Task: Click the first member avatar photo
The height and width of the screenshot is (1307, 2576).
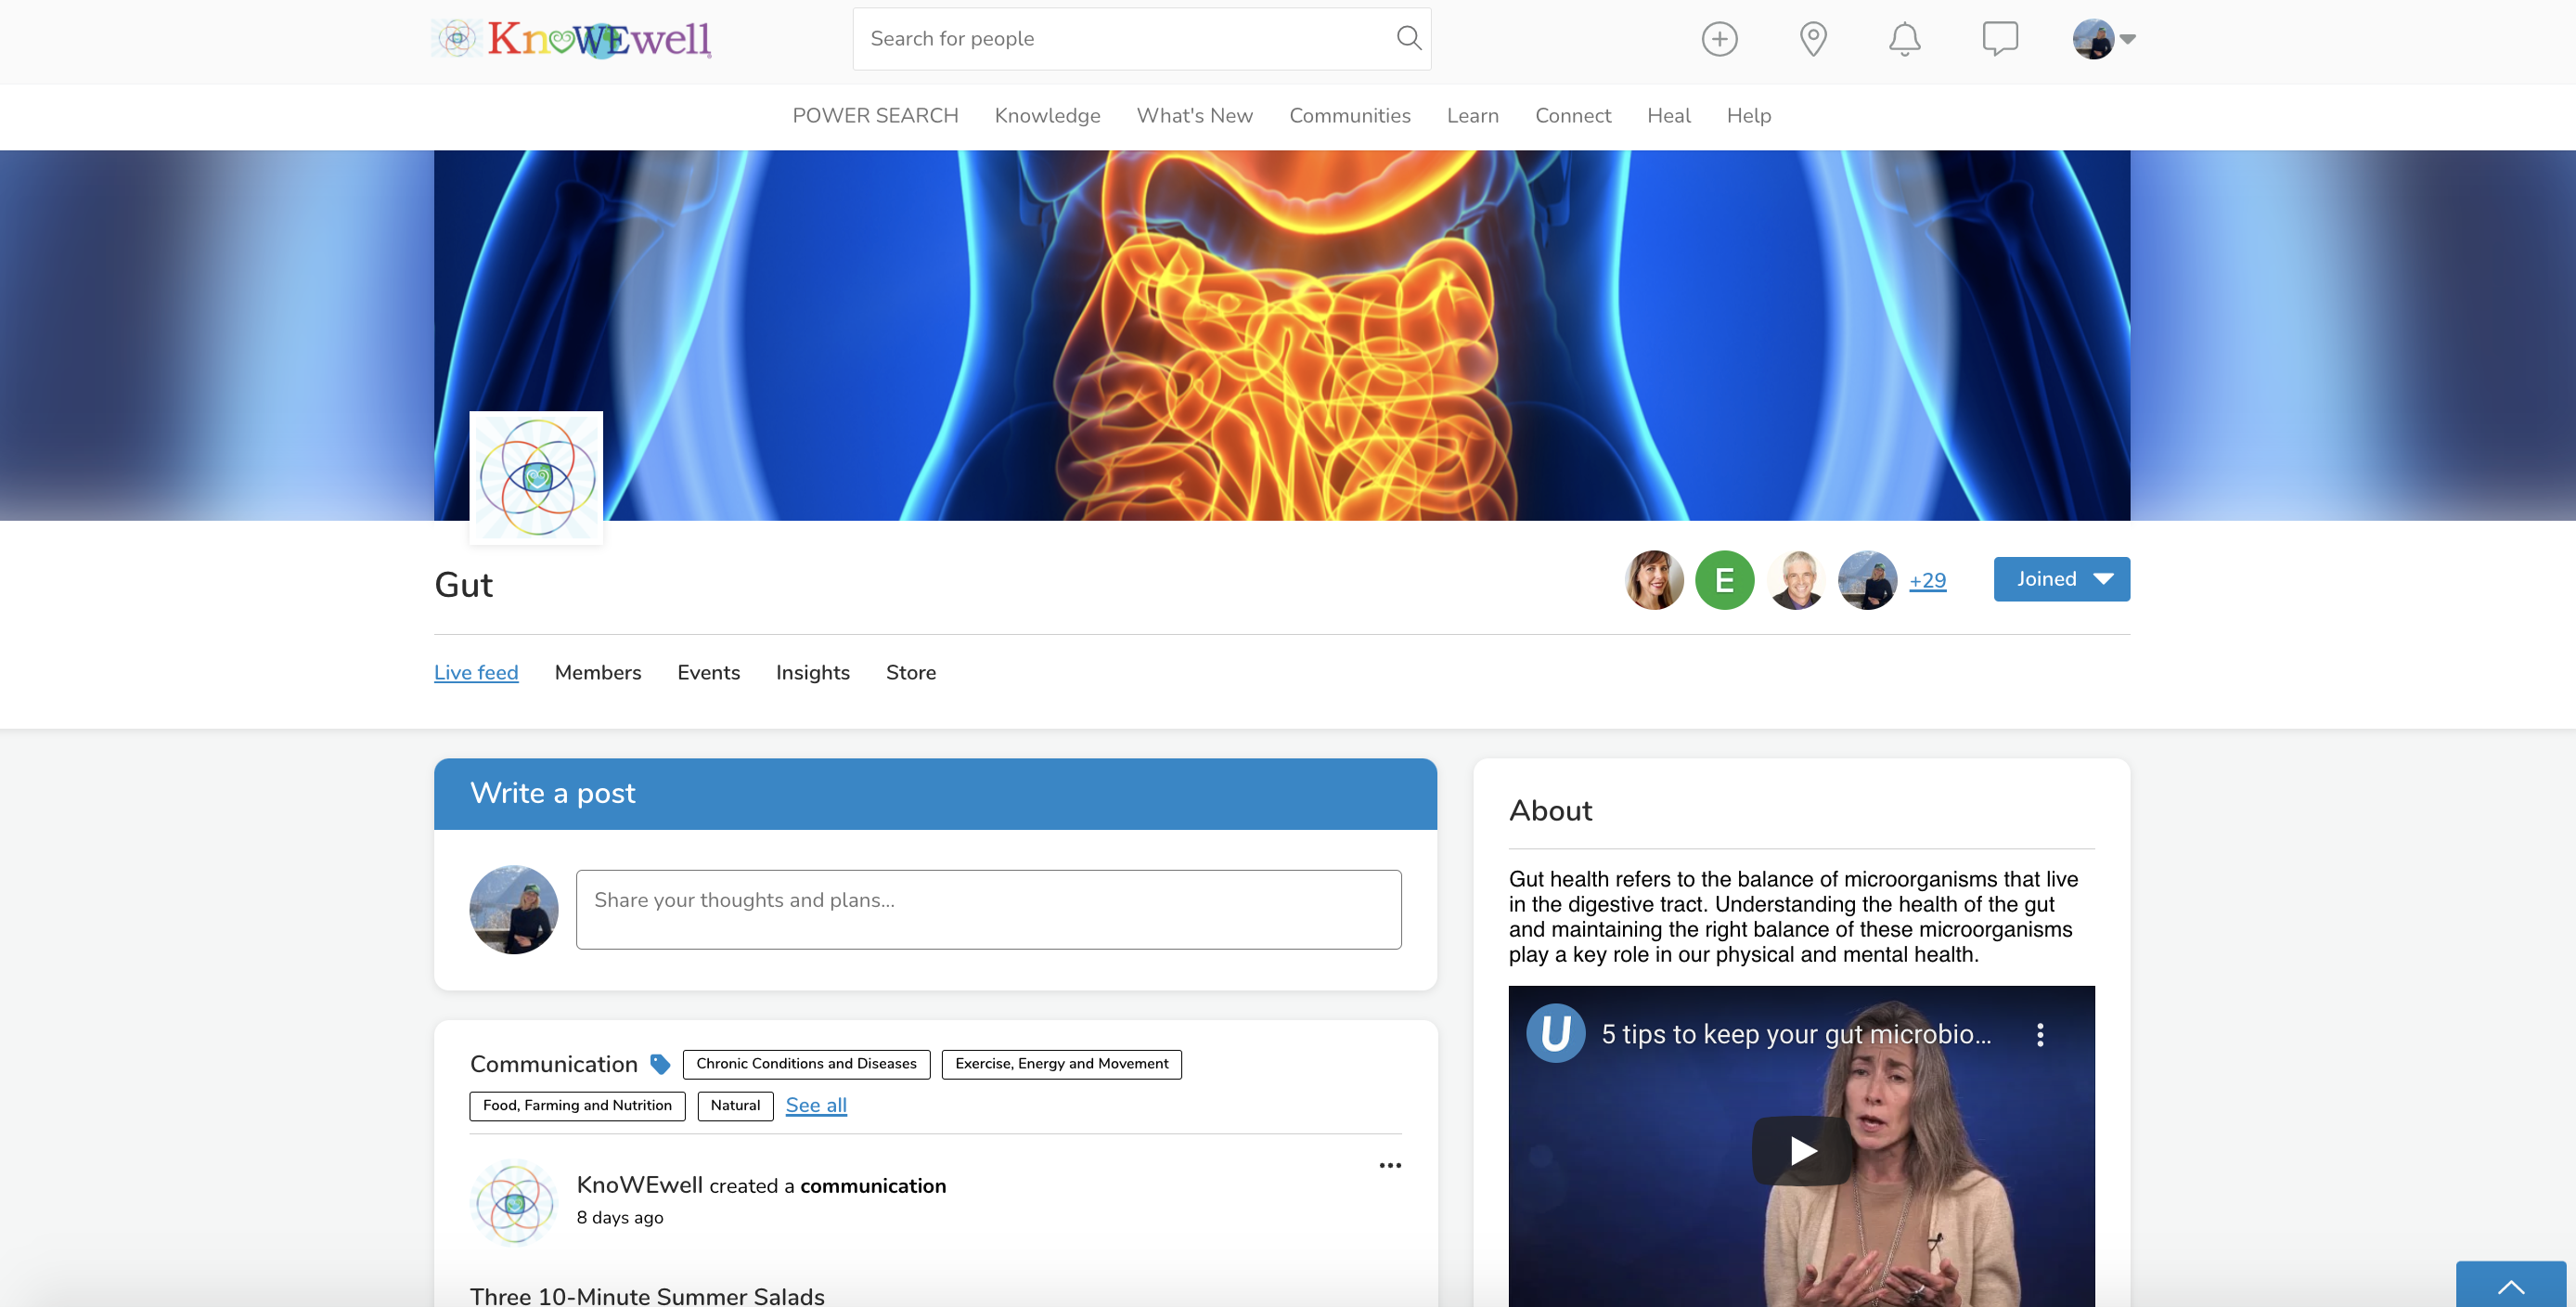Action: [1654, 580]
